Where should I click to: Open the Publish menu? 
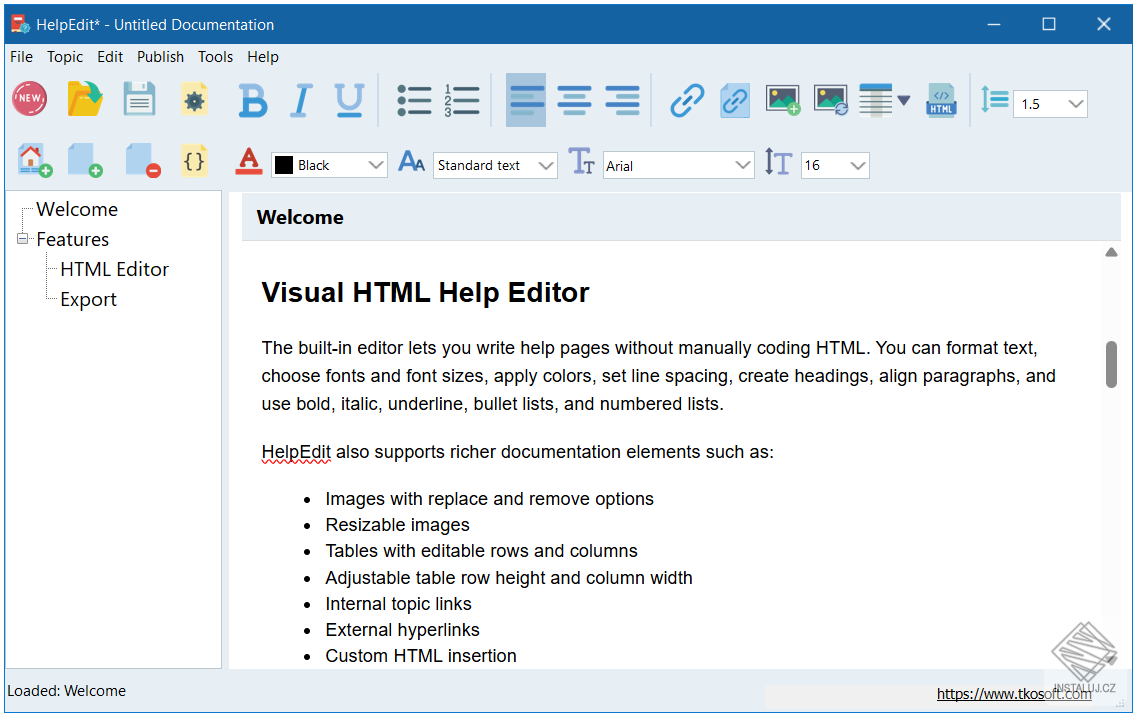pos(160,56)
